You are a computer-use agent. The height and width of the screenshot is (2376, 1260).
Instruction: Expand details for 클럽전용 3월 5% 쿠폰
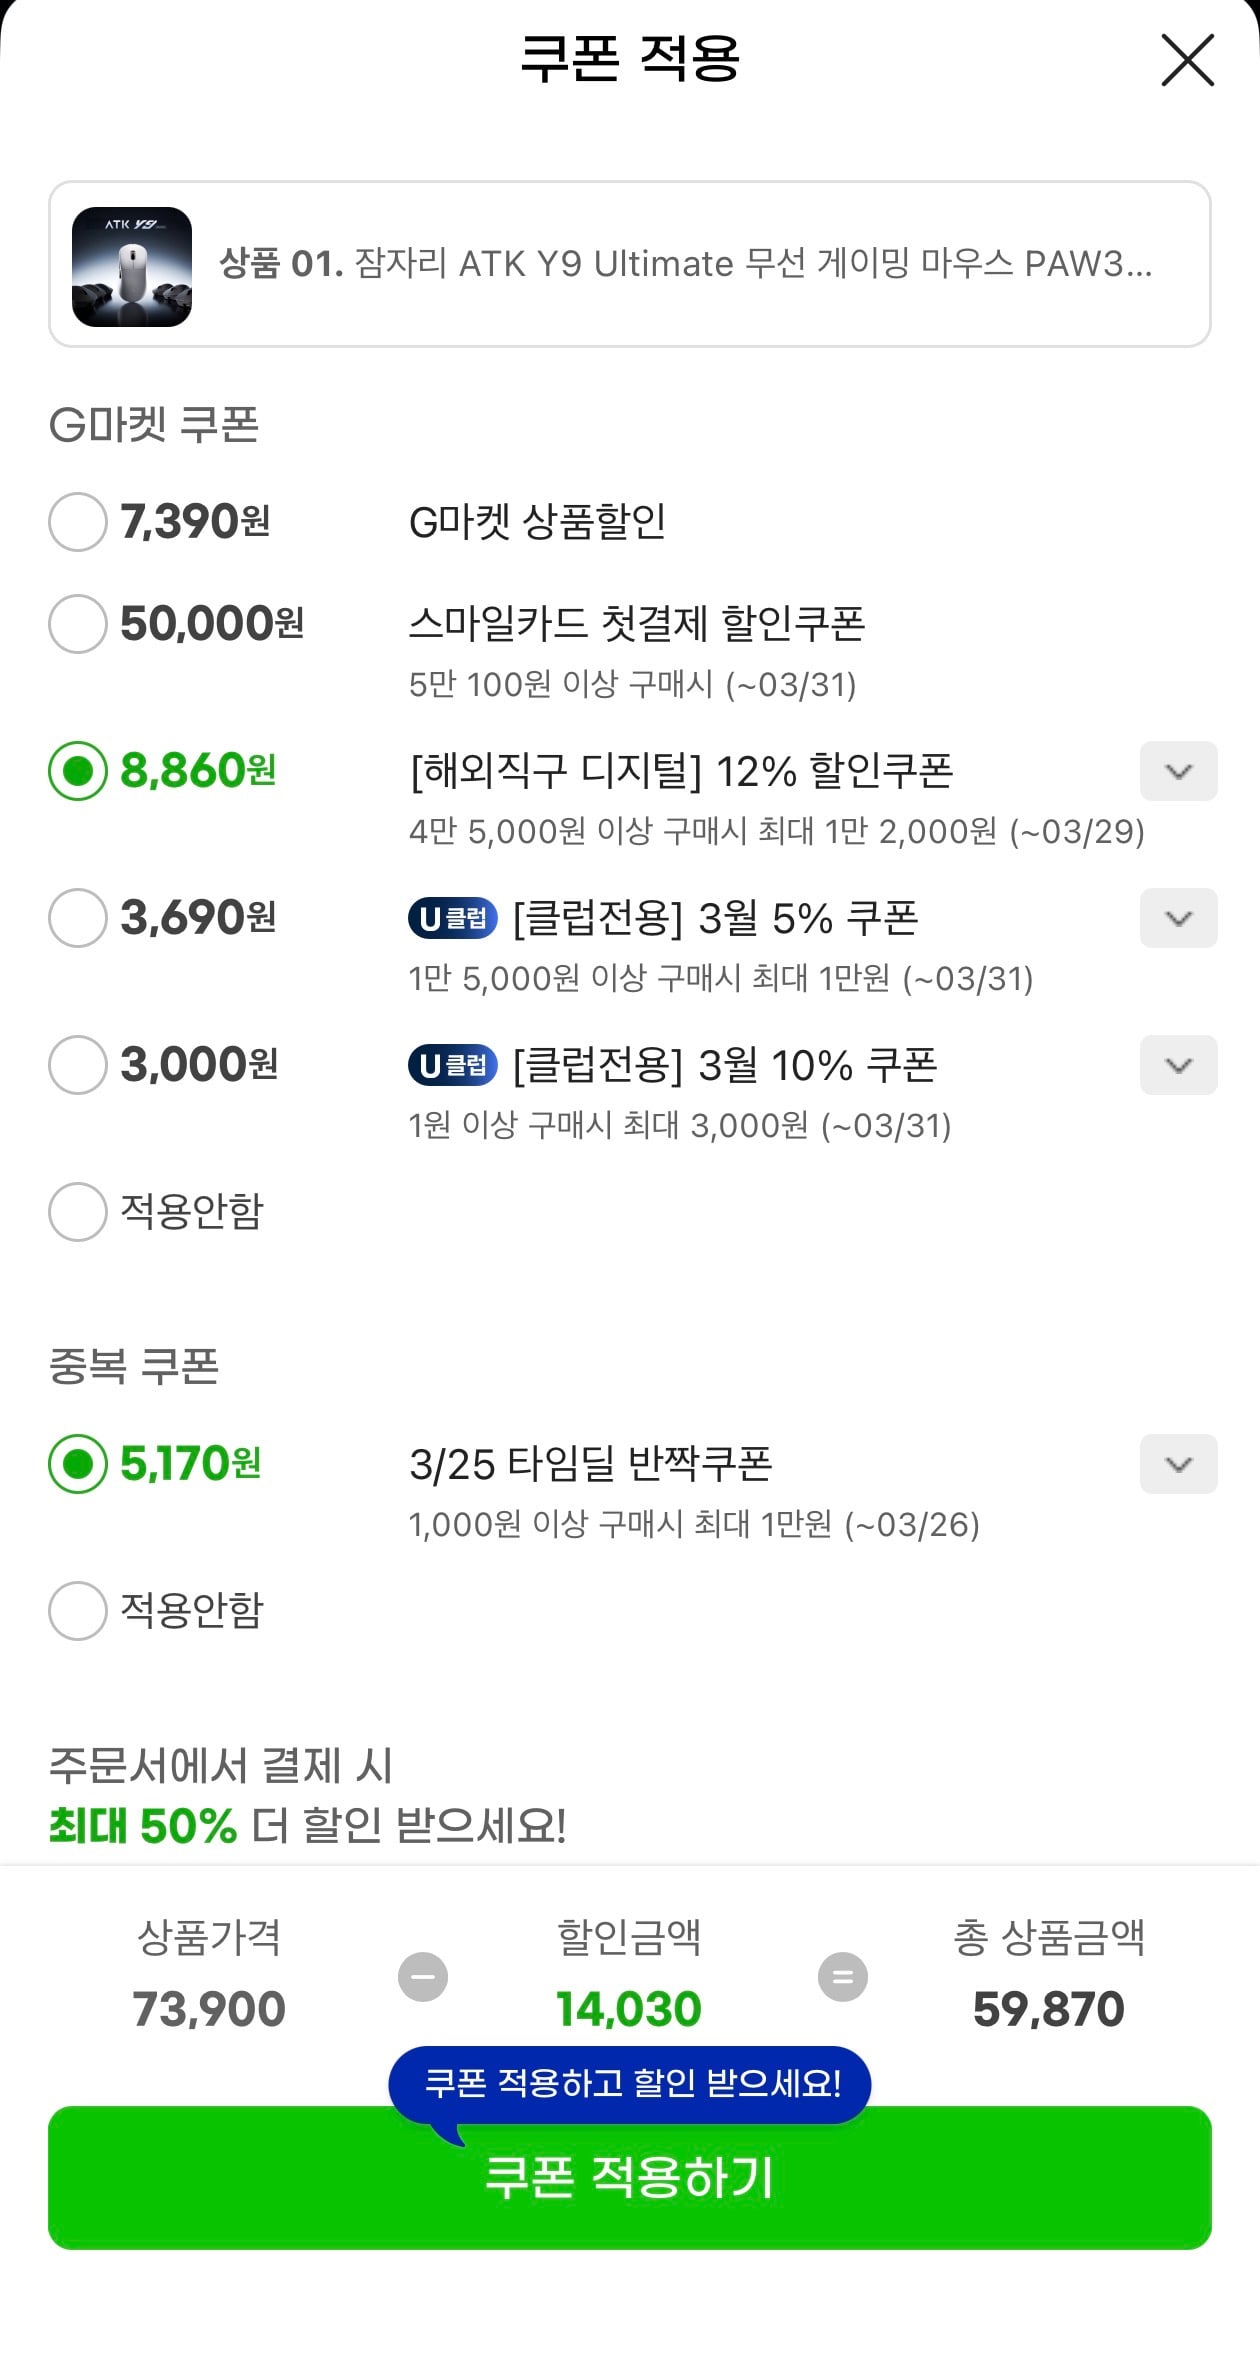[x=1178, y=918]
